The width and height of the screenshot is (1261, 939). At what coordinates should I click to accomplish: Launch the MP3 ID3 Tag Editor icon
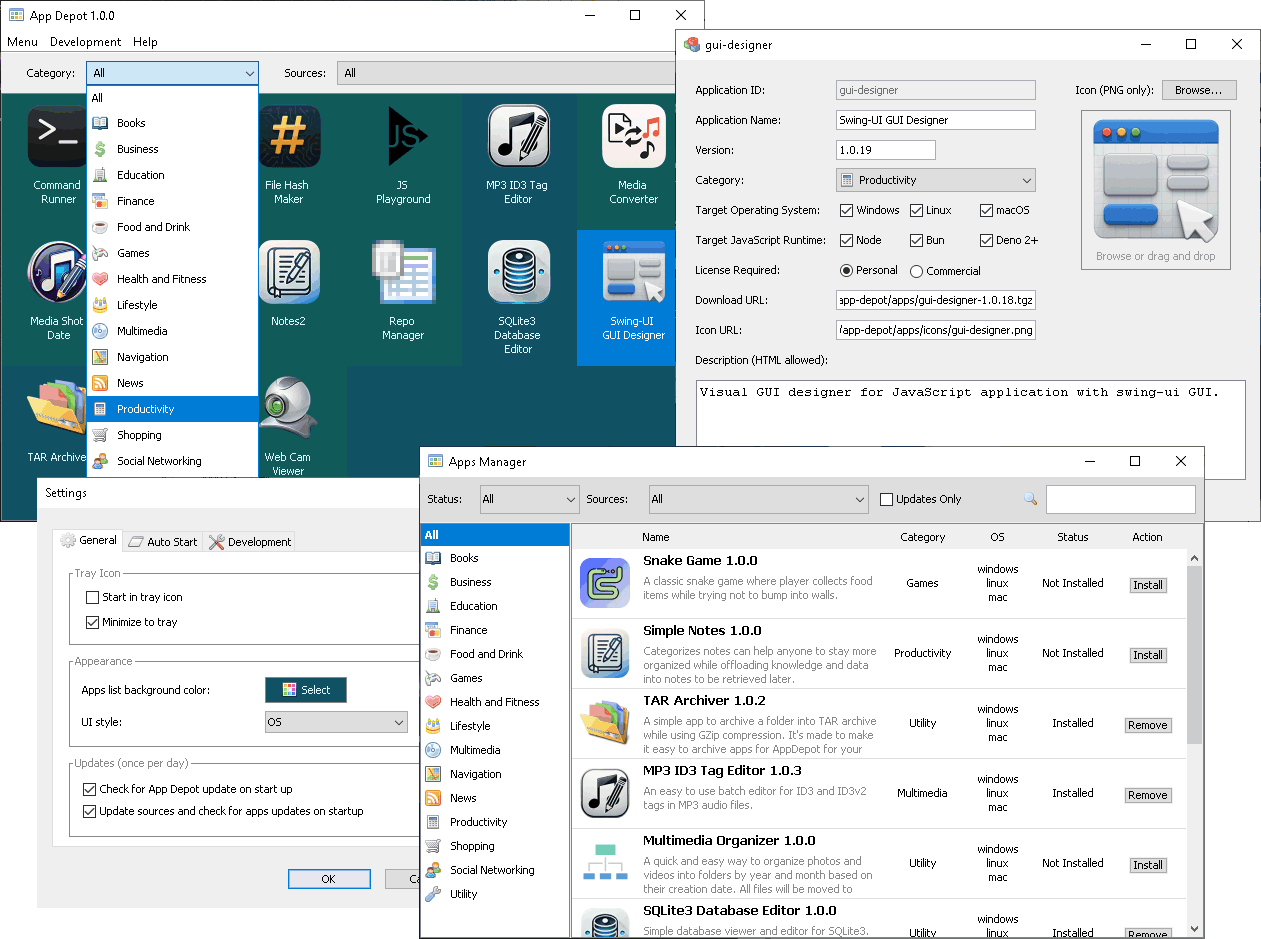coord(518,137)
